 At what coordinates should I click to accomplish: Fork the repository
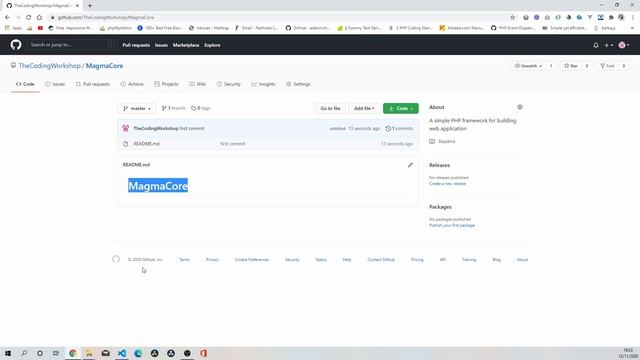pyautogui.click(x=607, y=66)
